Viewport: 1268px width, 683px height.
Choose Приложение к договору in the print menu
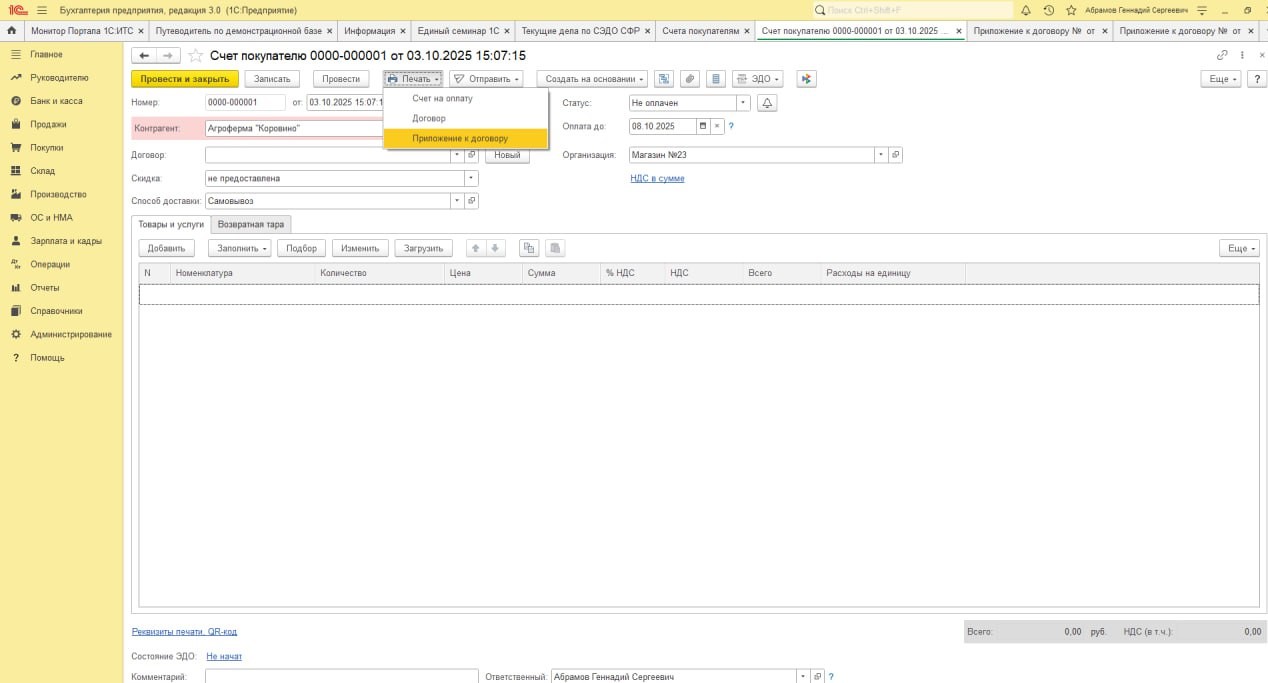pos(460,139)
